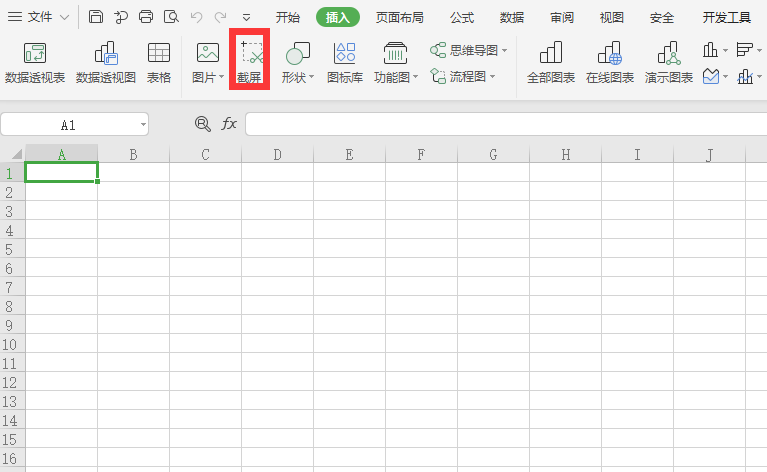Click the Undo arrow
Viewport: 767px width, 472px height.
(197, 17)
